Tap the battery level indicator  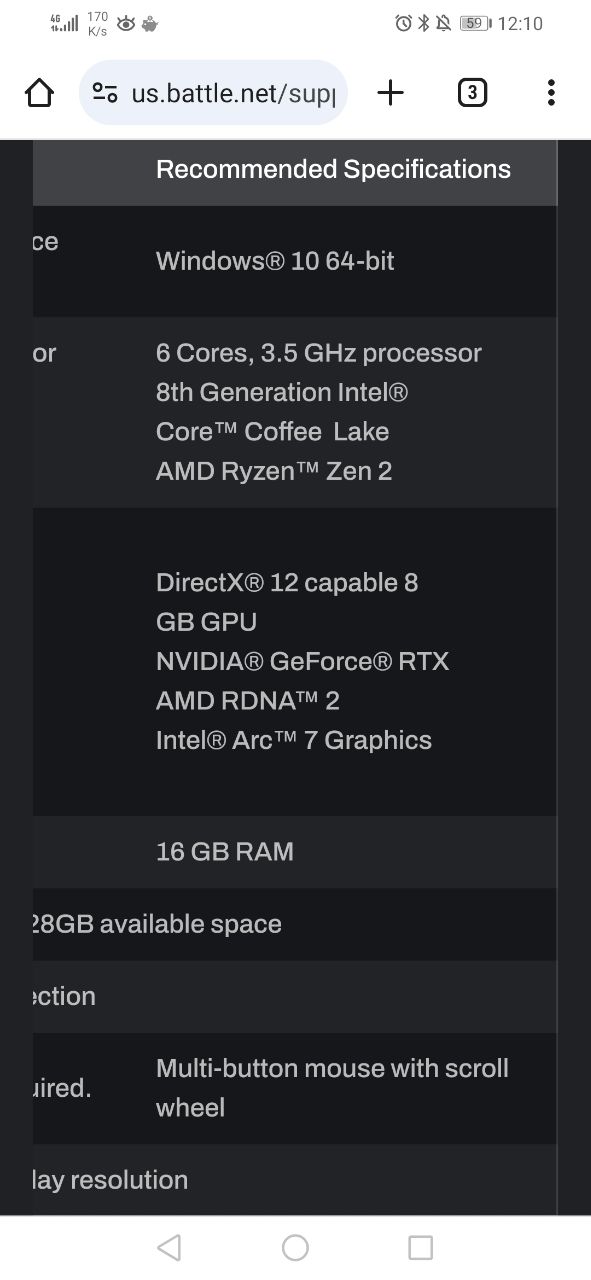(476, 23)
